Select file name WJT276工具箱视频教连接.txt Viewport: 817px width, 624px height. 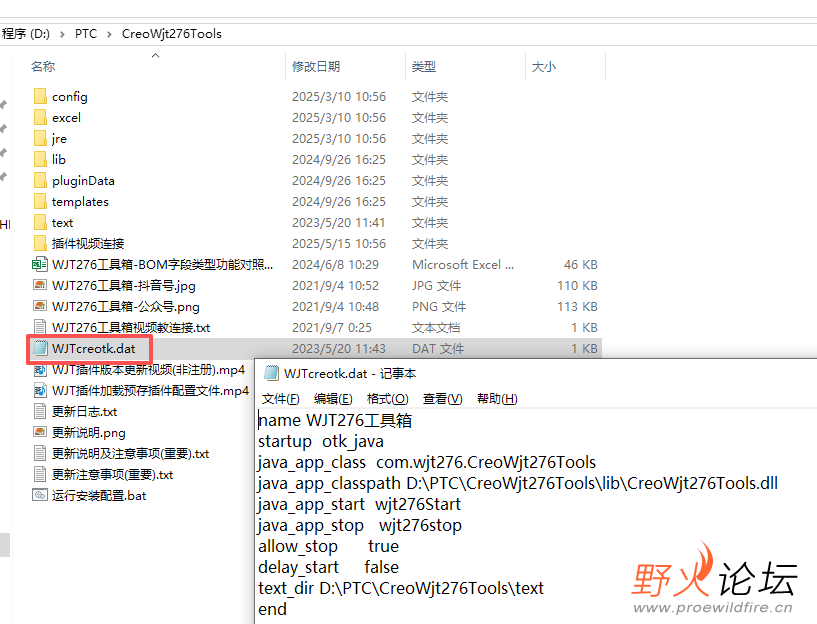tap(131, 328)
